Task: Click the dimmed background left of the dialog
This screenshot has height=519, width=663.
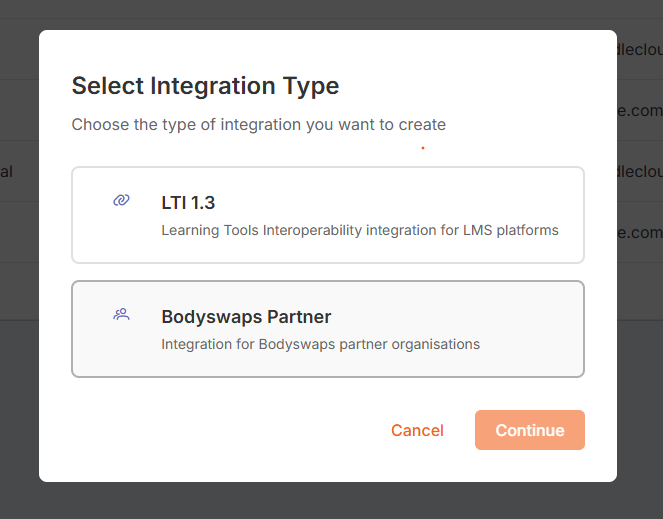Action: pyautogui.click(x=18, y=400)
